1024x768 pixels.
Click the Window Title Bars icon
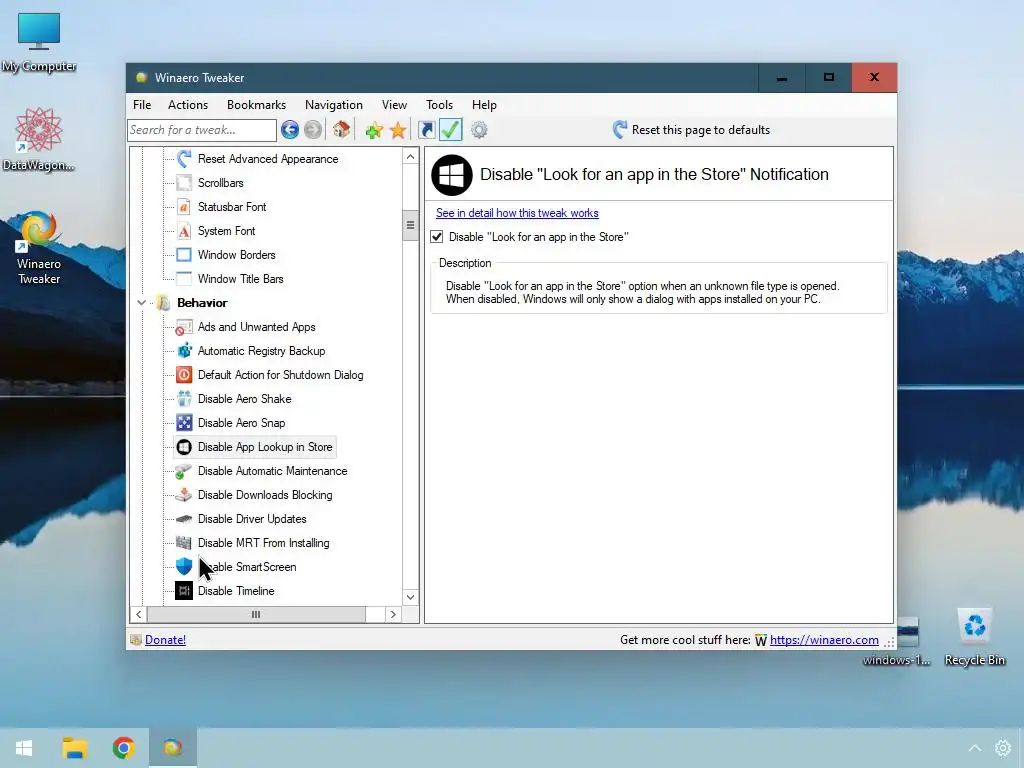point(184,279)
